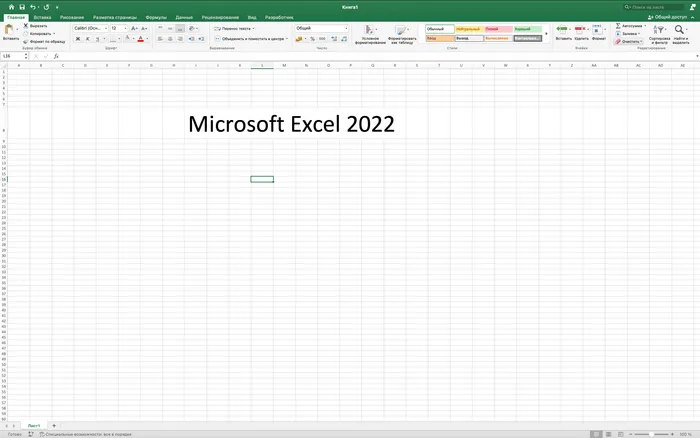Image resolution: width=700 pixels, height=438 pixels.
Task: Activate Format Painter (Формат по образцу)
Action: [x=44, y=42]
